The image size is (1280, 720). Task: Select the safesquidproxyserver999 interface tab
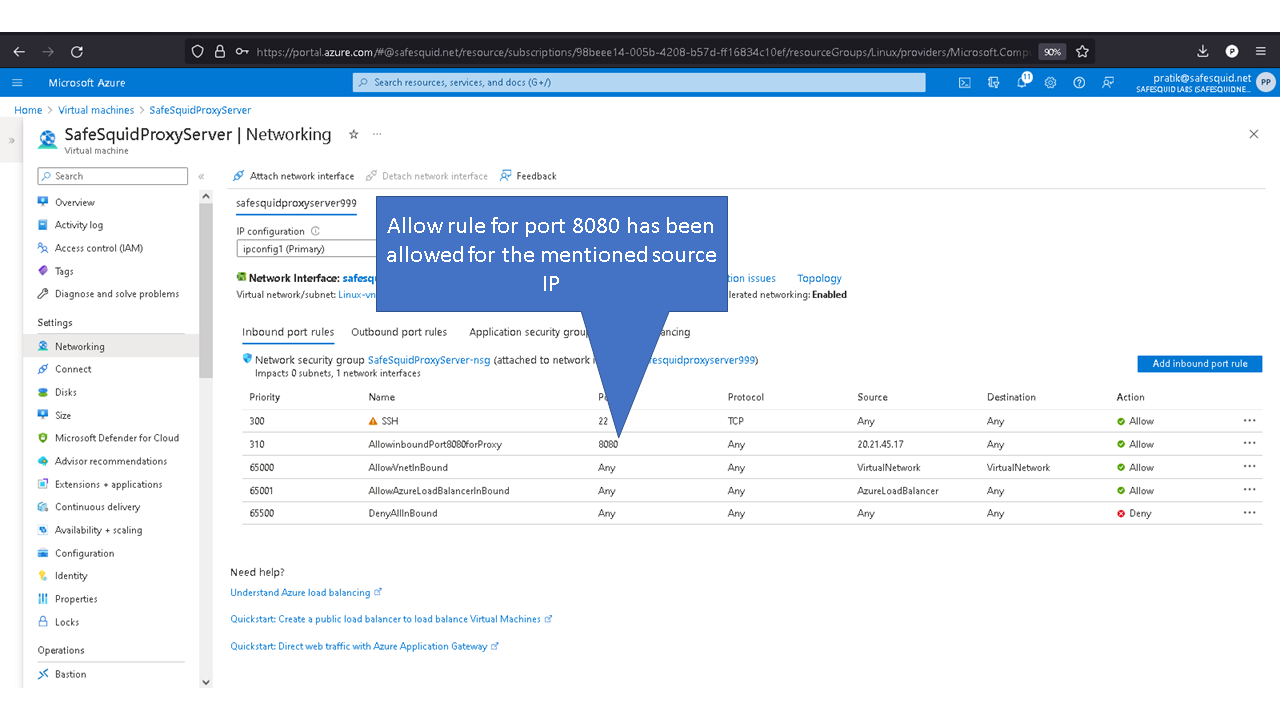296,203
